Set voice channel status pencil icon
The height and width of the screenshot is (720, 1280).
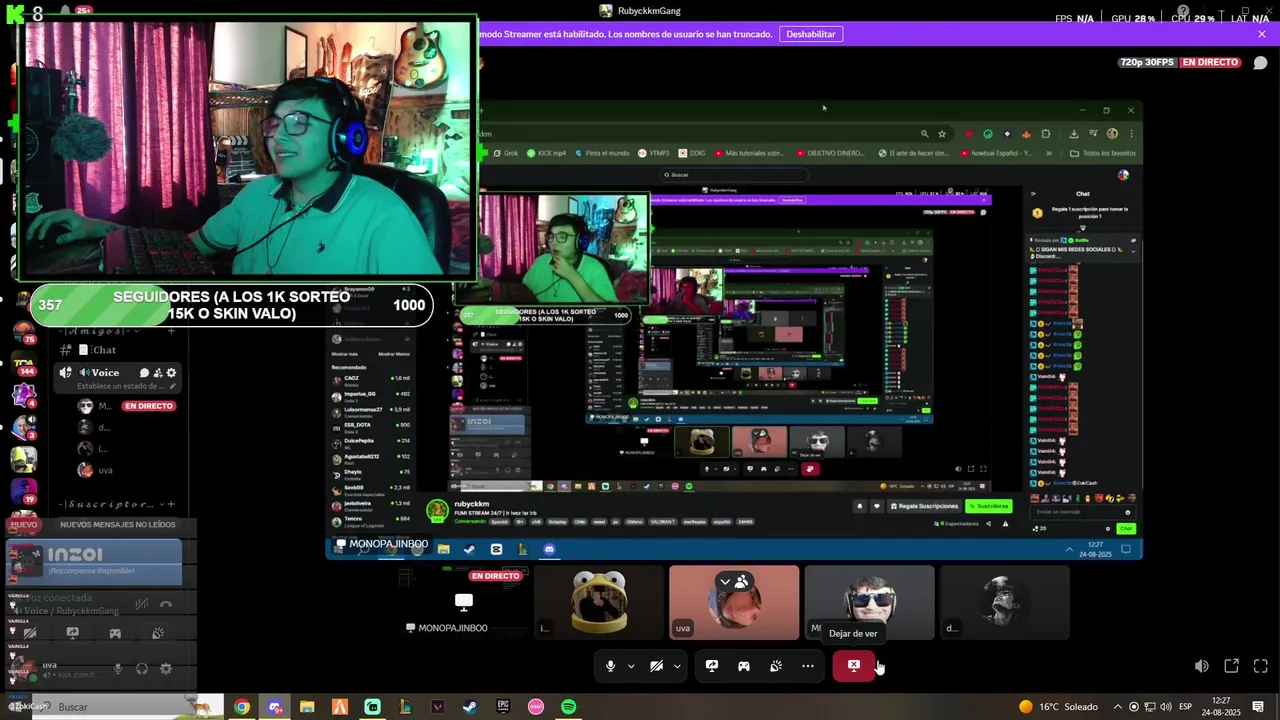(173, 386)
